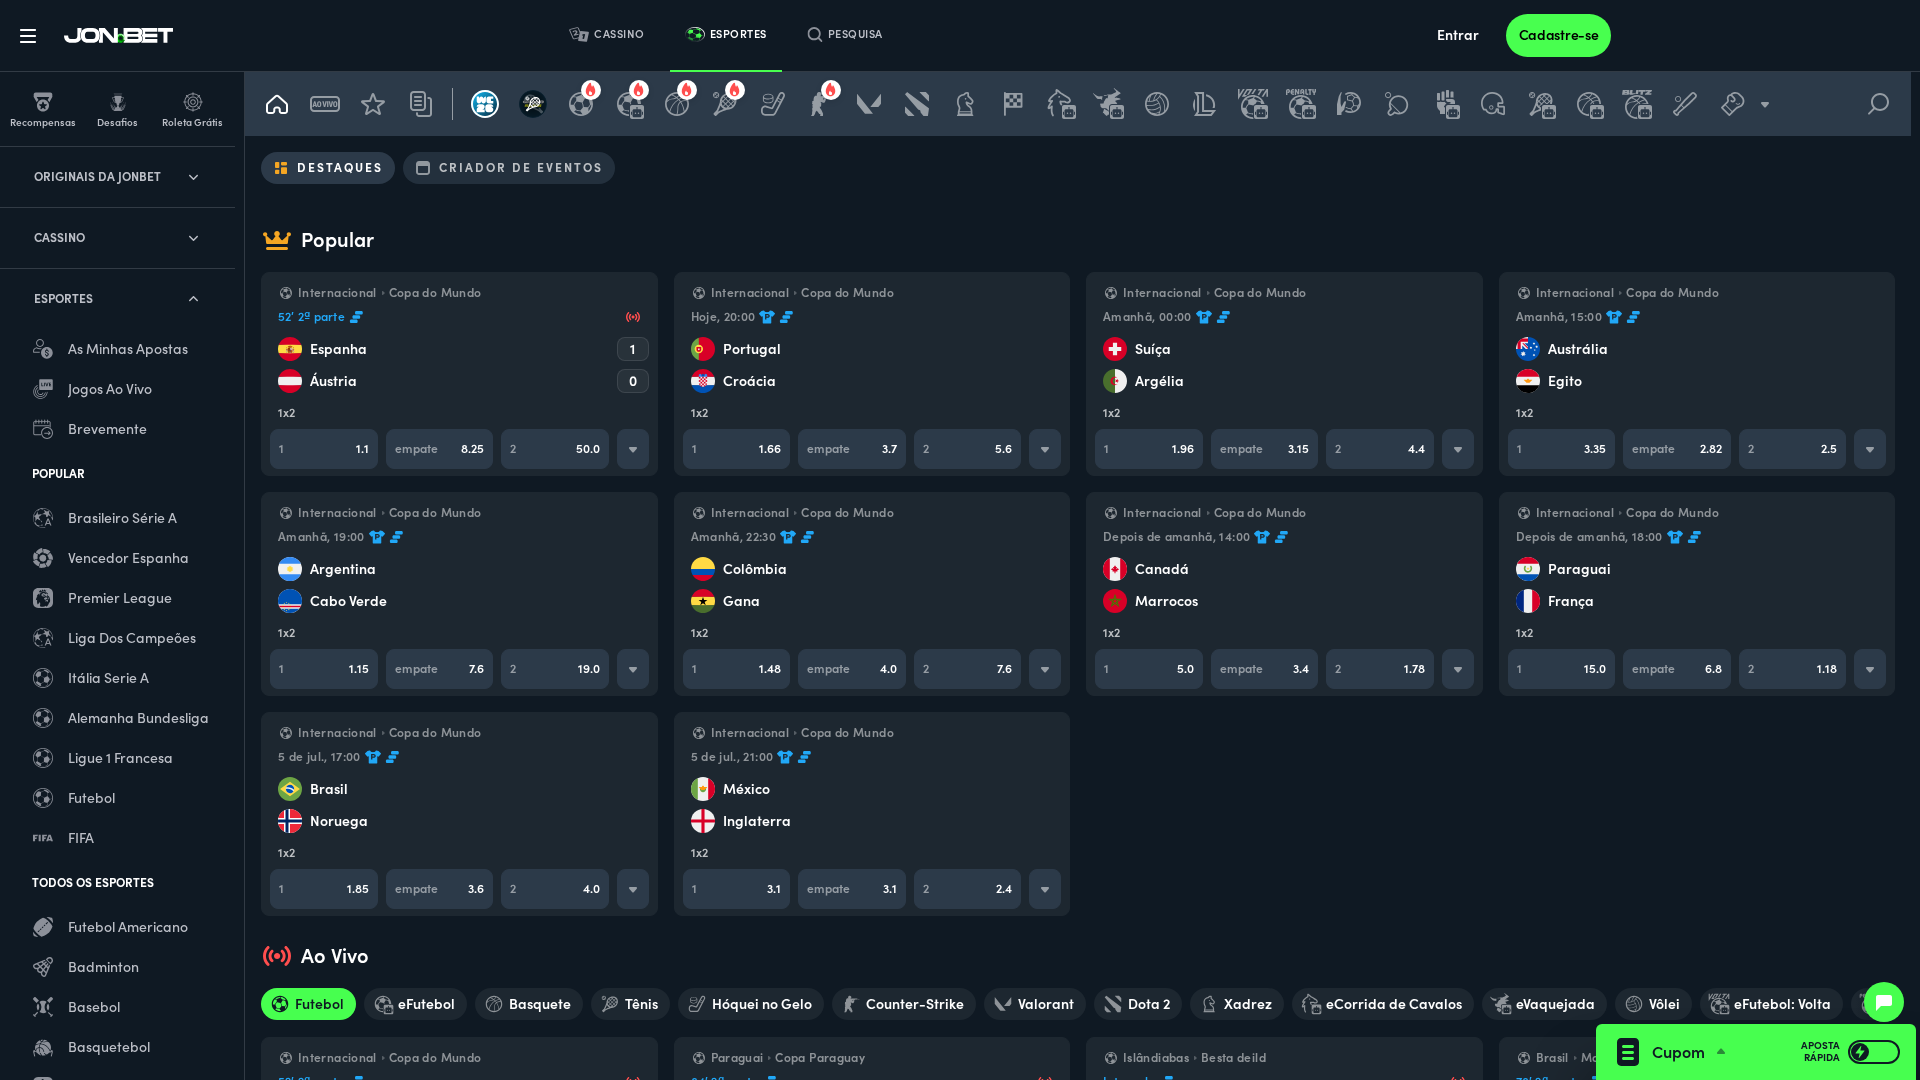1920x1080 pixels.
Task: Select the racing checkered flag icon
Action: pyautogui.click(x=1013, y=104)
